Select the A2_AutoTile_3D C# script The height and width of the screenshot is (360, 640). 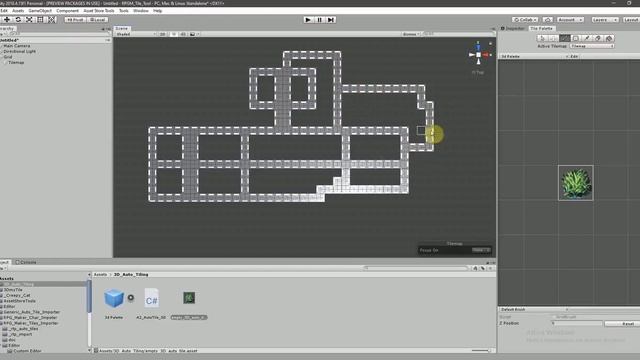coord(151,298)
